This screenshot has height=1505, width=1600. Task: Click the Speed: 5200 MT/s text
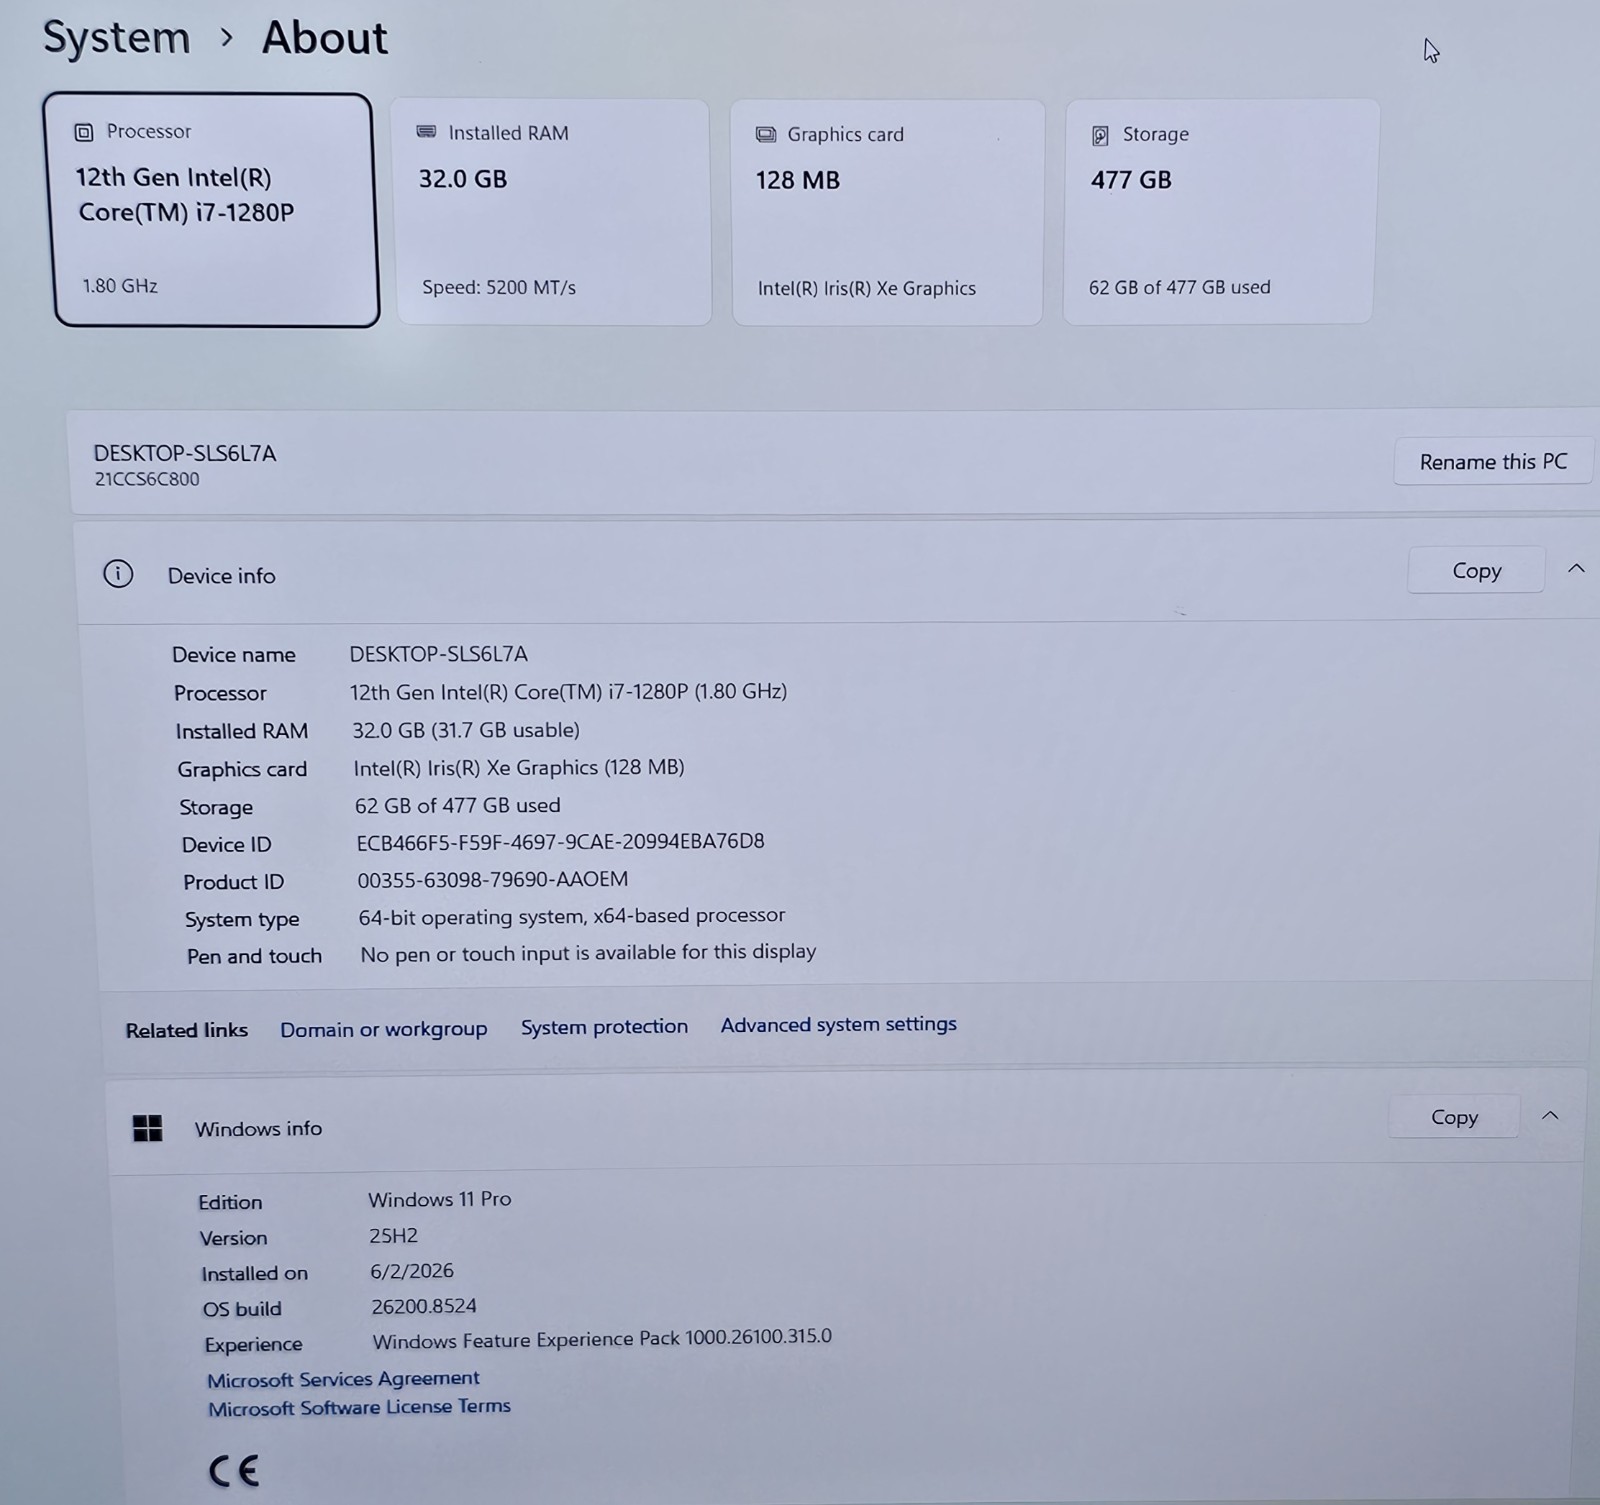click(x=499, y=288)
